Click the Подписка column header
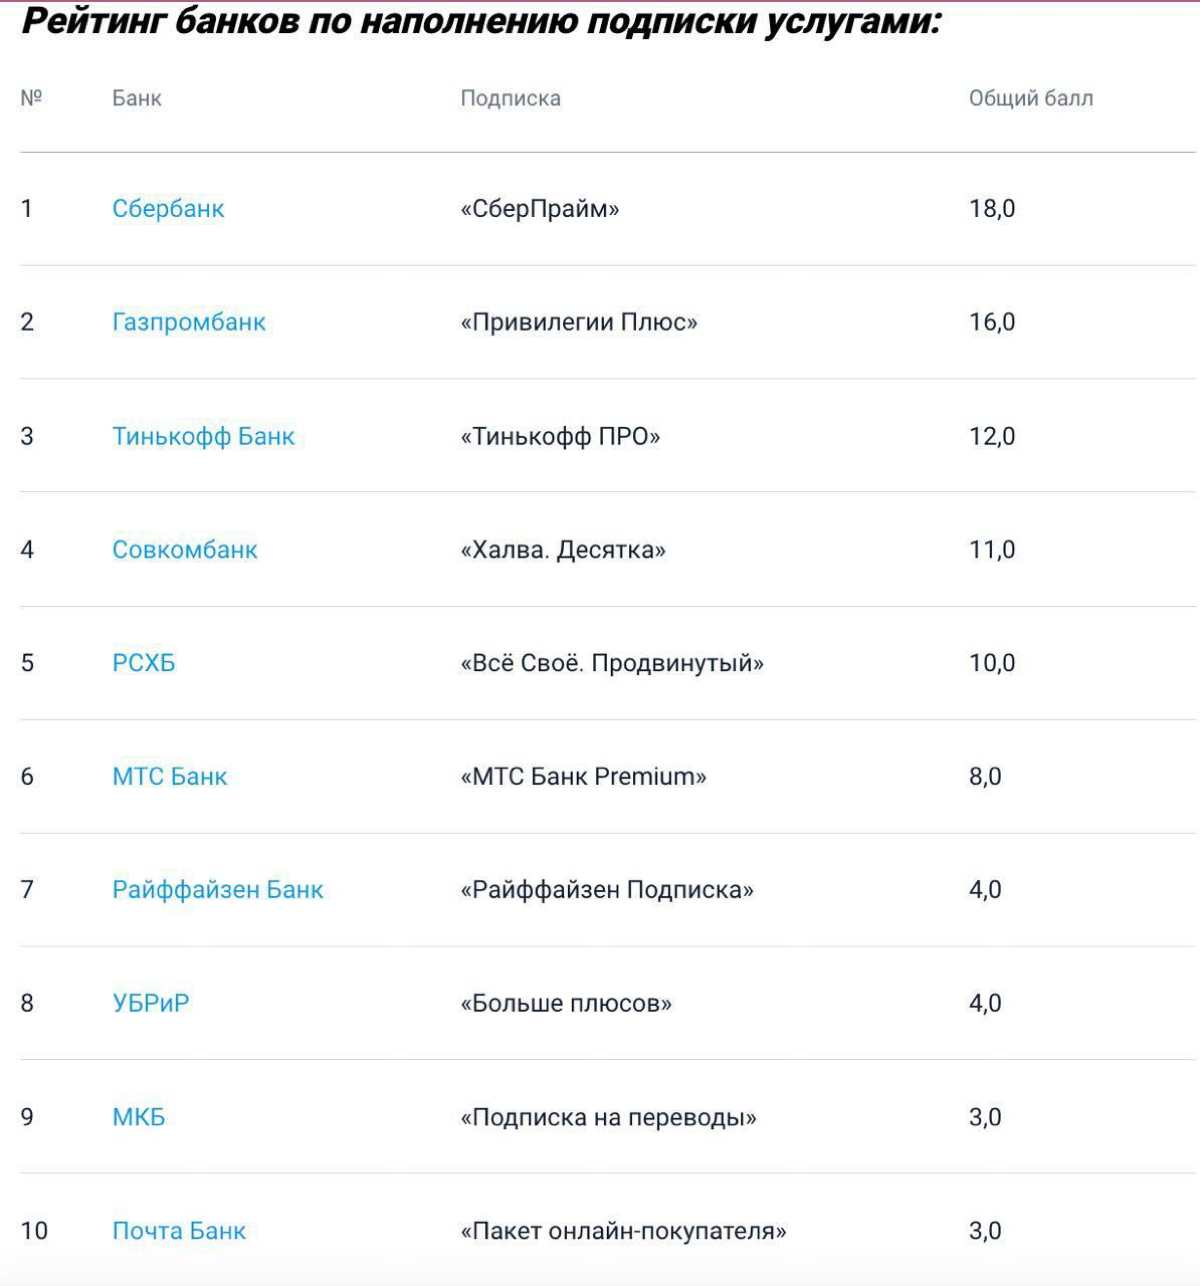Image resolution: width=1200 pixels, height=1286 pixels. tap(510, 99)
